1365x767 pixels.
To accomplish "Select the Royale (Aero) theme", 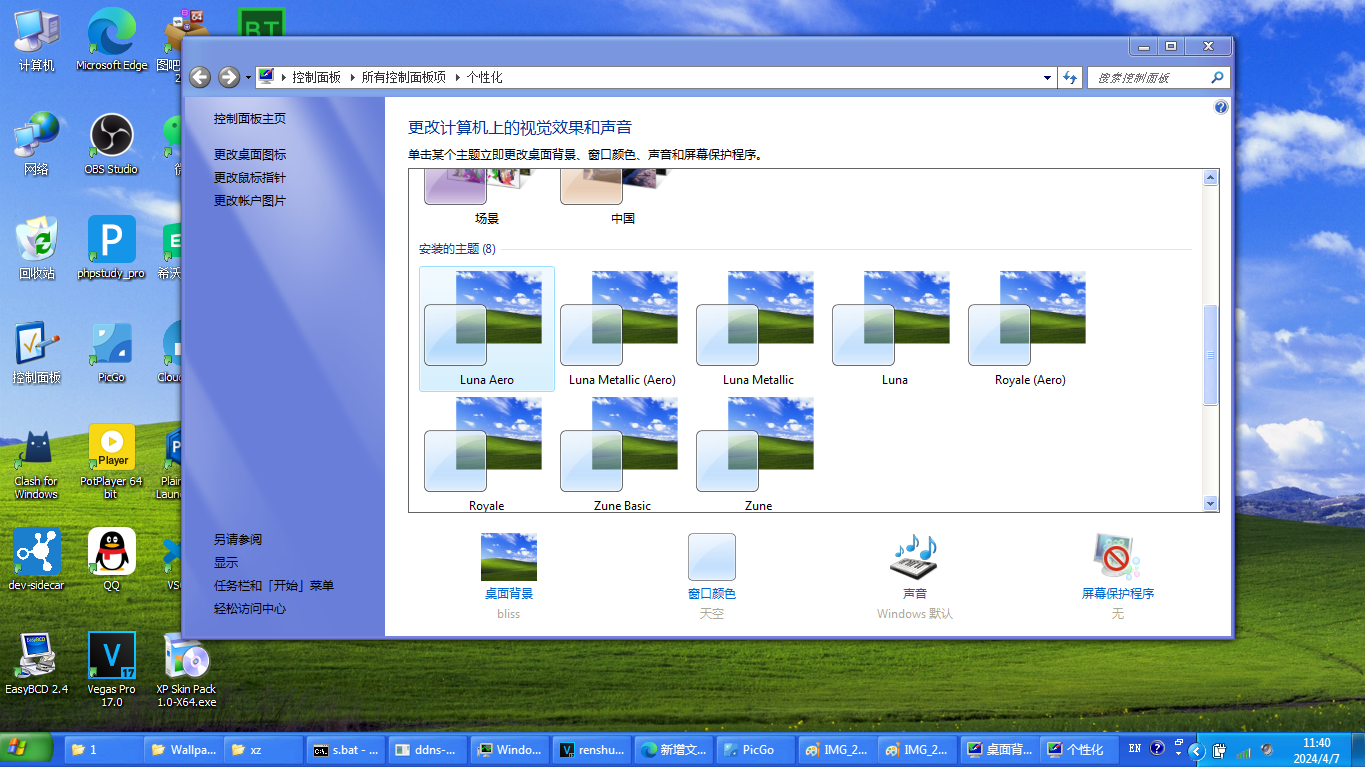I will coord(1030,329).
